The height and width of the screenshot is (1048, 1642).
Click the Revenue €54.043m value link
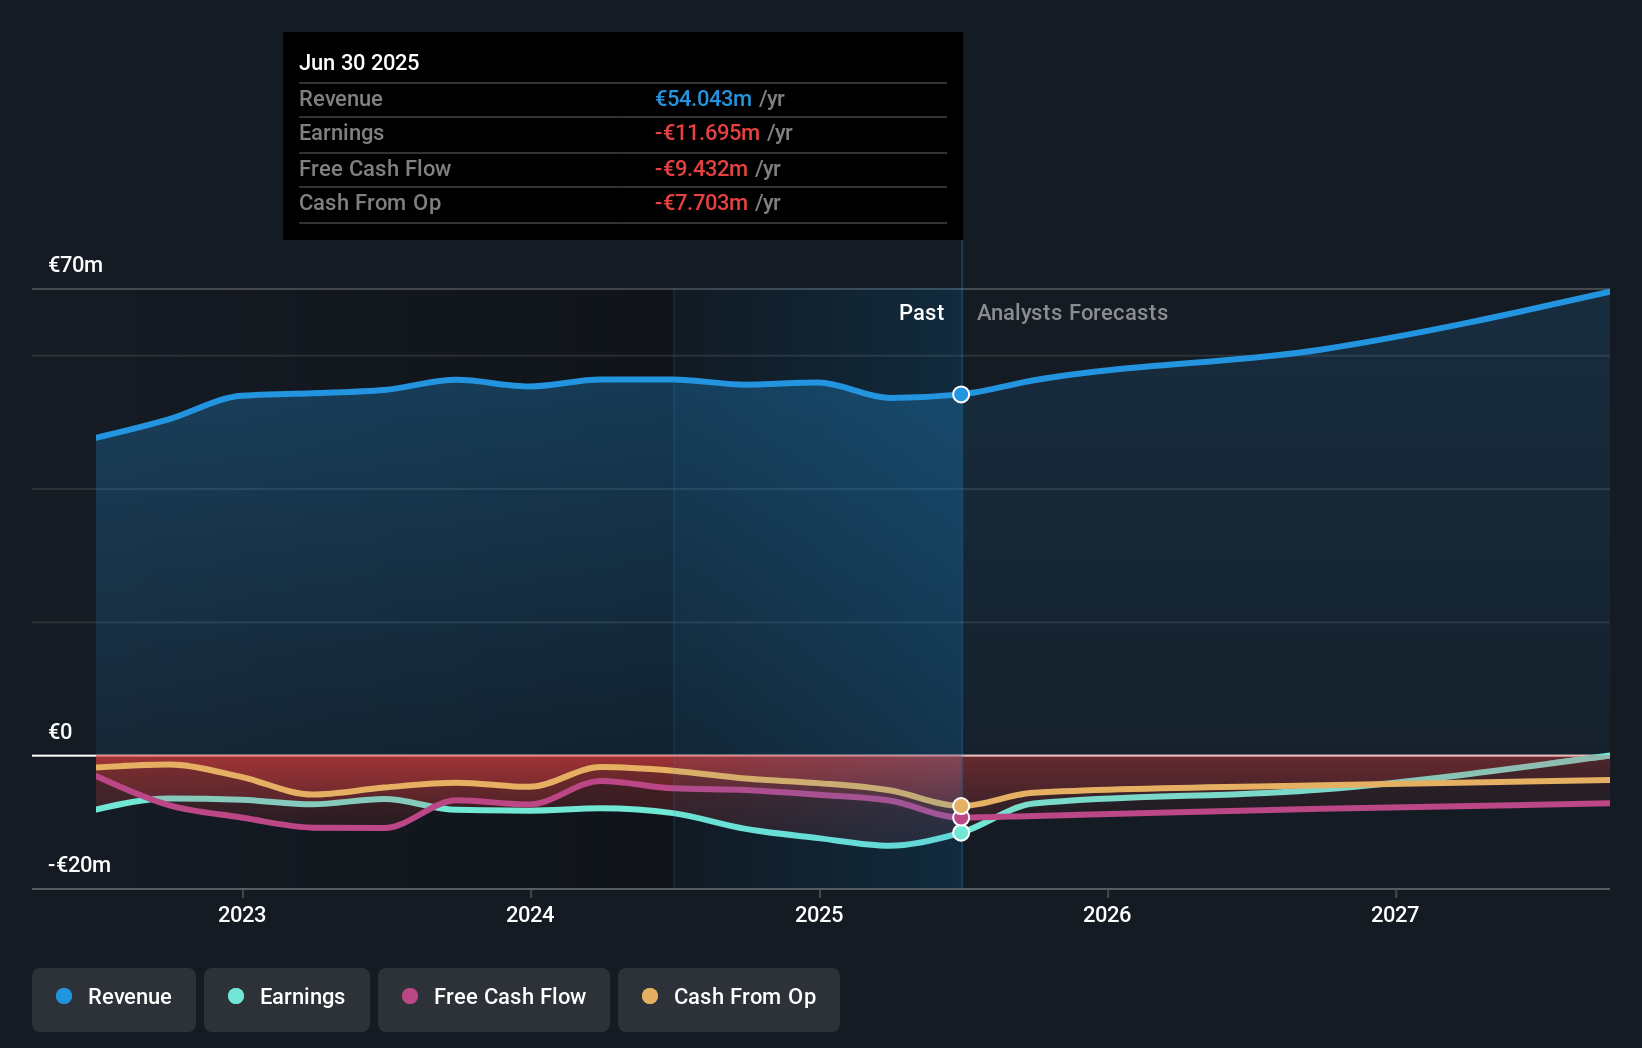(702, 98)
